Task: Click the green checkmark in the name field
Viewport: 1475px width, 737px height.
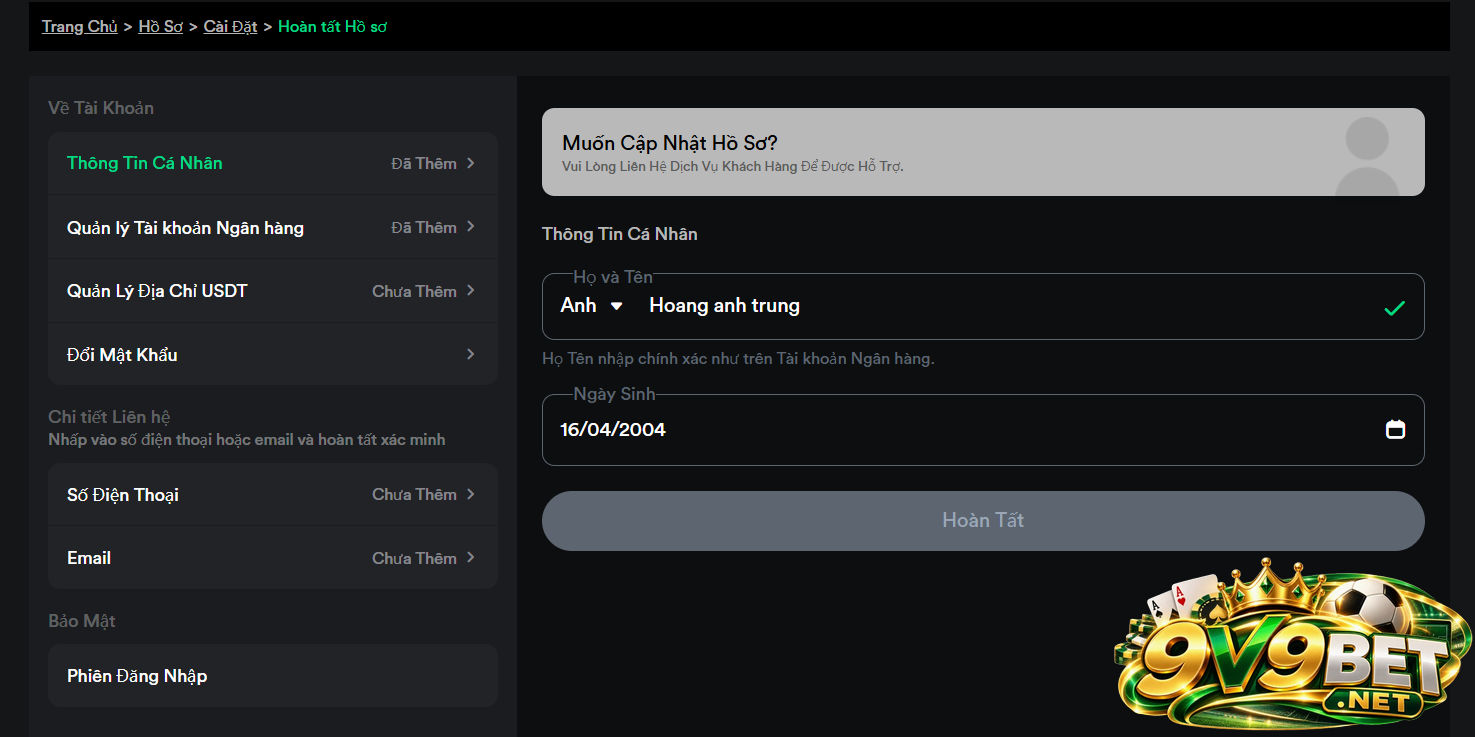Action: pos(1394,308)
